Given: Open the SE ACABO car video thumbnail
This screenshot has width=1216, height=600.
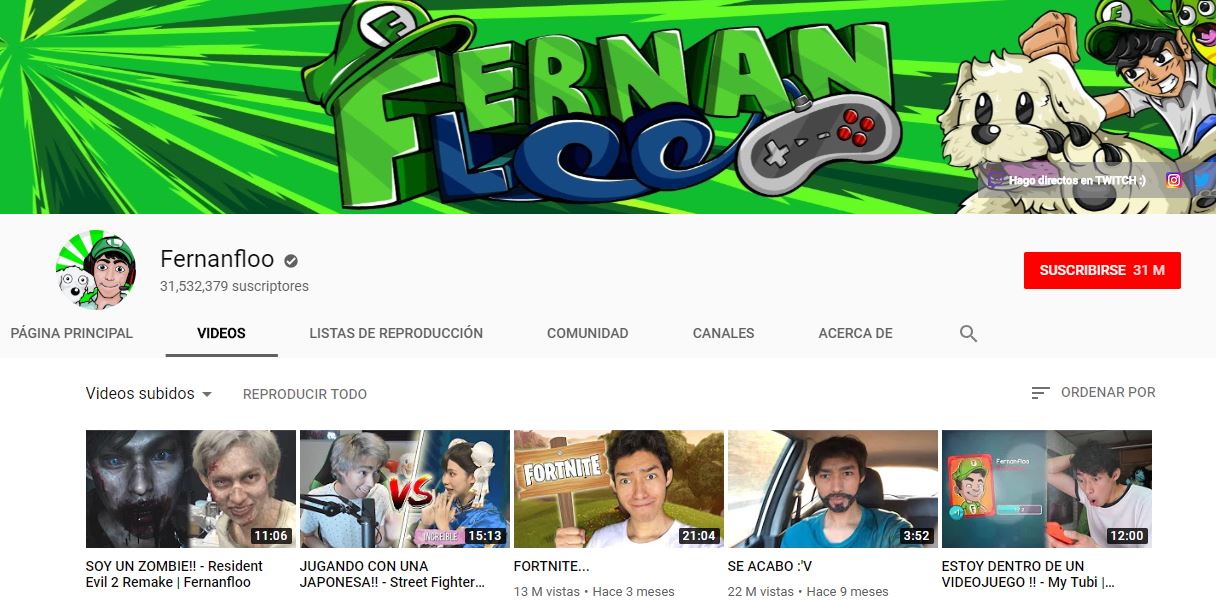Looking at the screenshot, I should tap(833, 489).
